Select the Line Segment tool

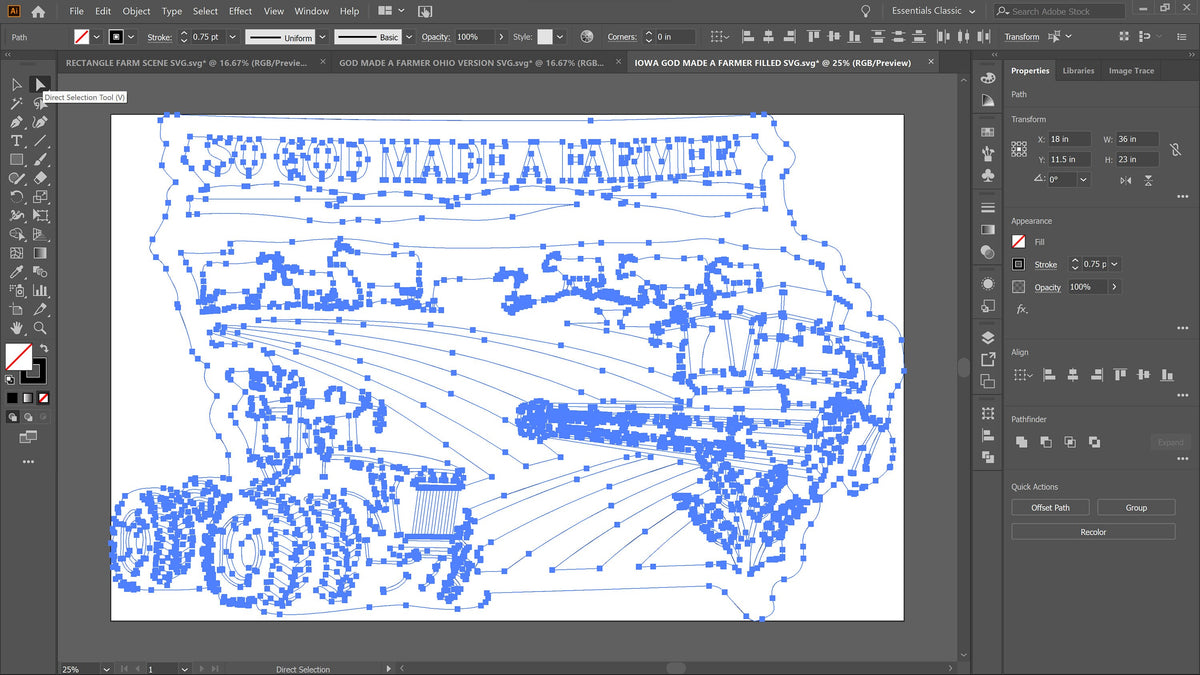coord(40,141)
